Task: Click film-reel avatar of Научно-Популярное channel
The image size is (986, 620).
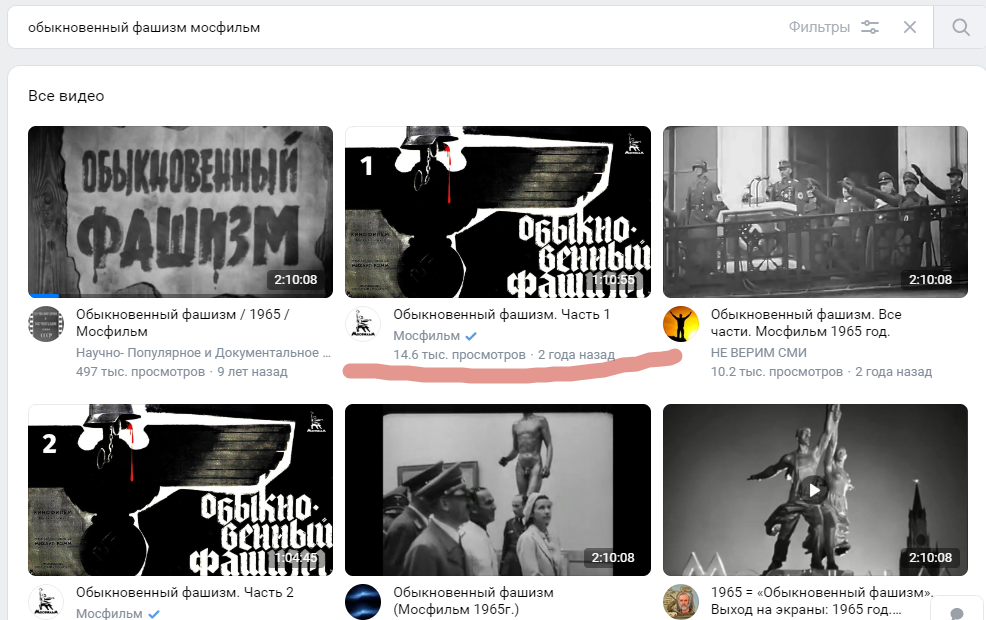Action: [46, 324]
